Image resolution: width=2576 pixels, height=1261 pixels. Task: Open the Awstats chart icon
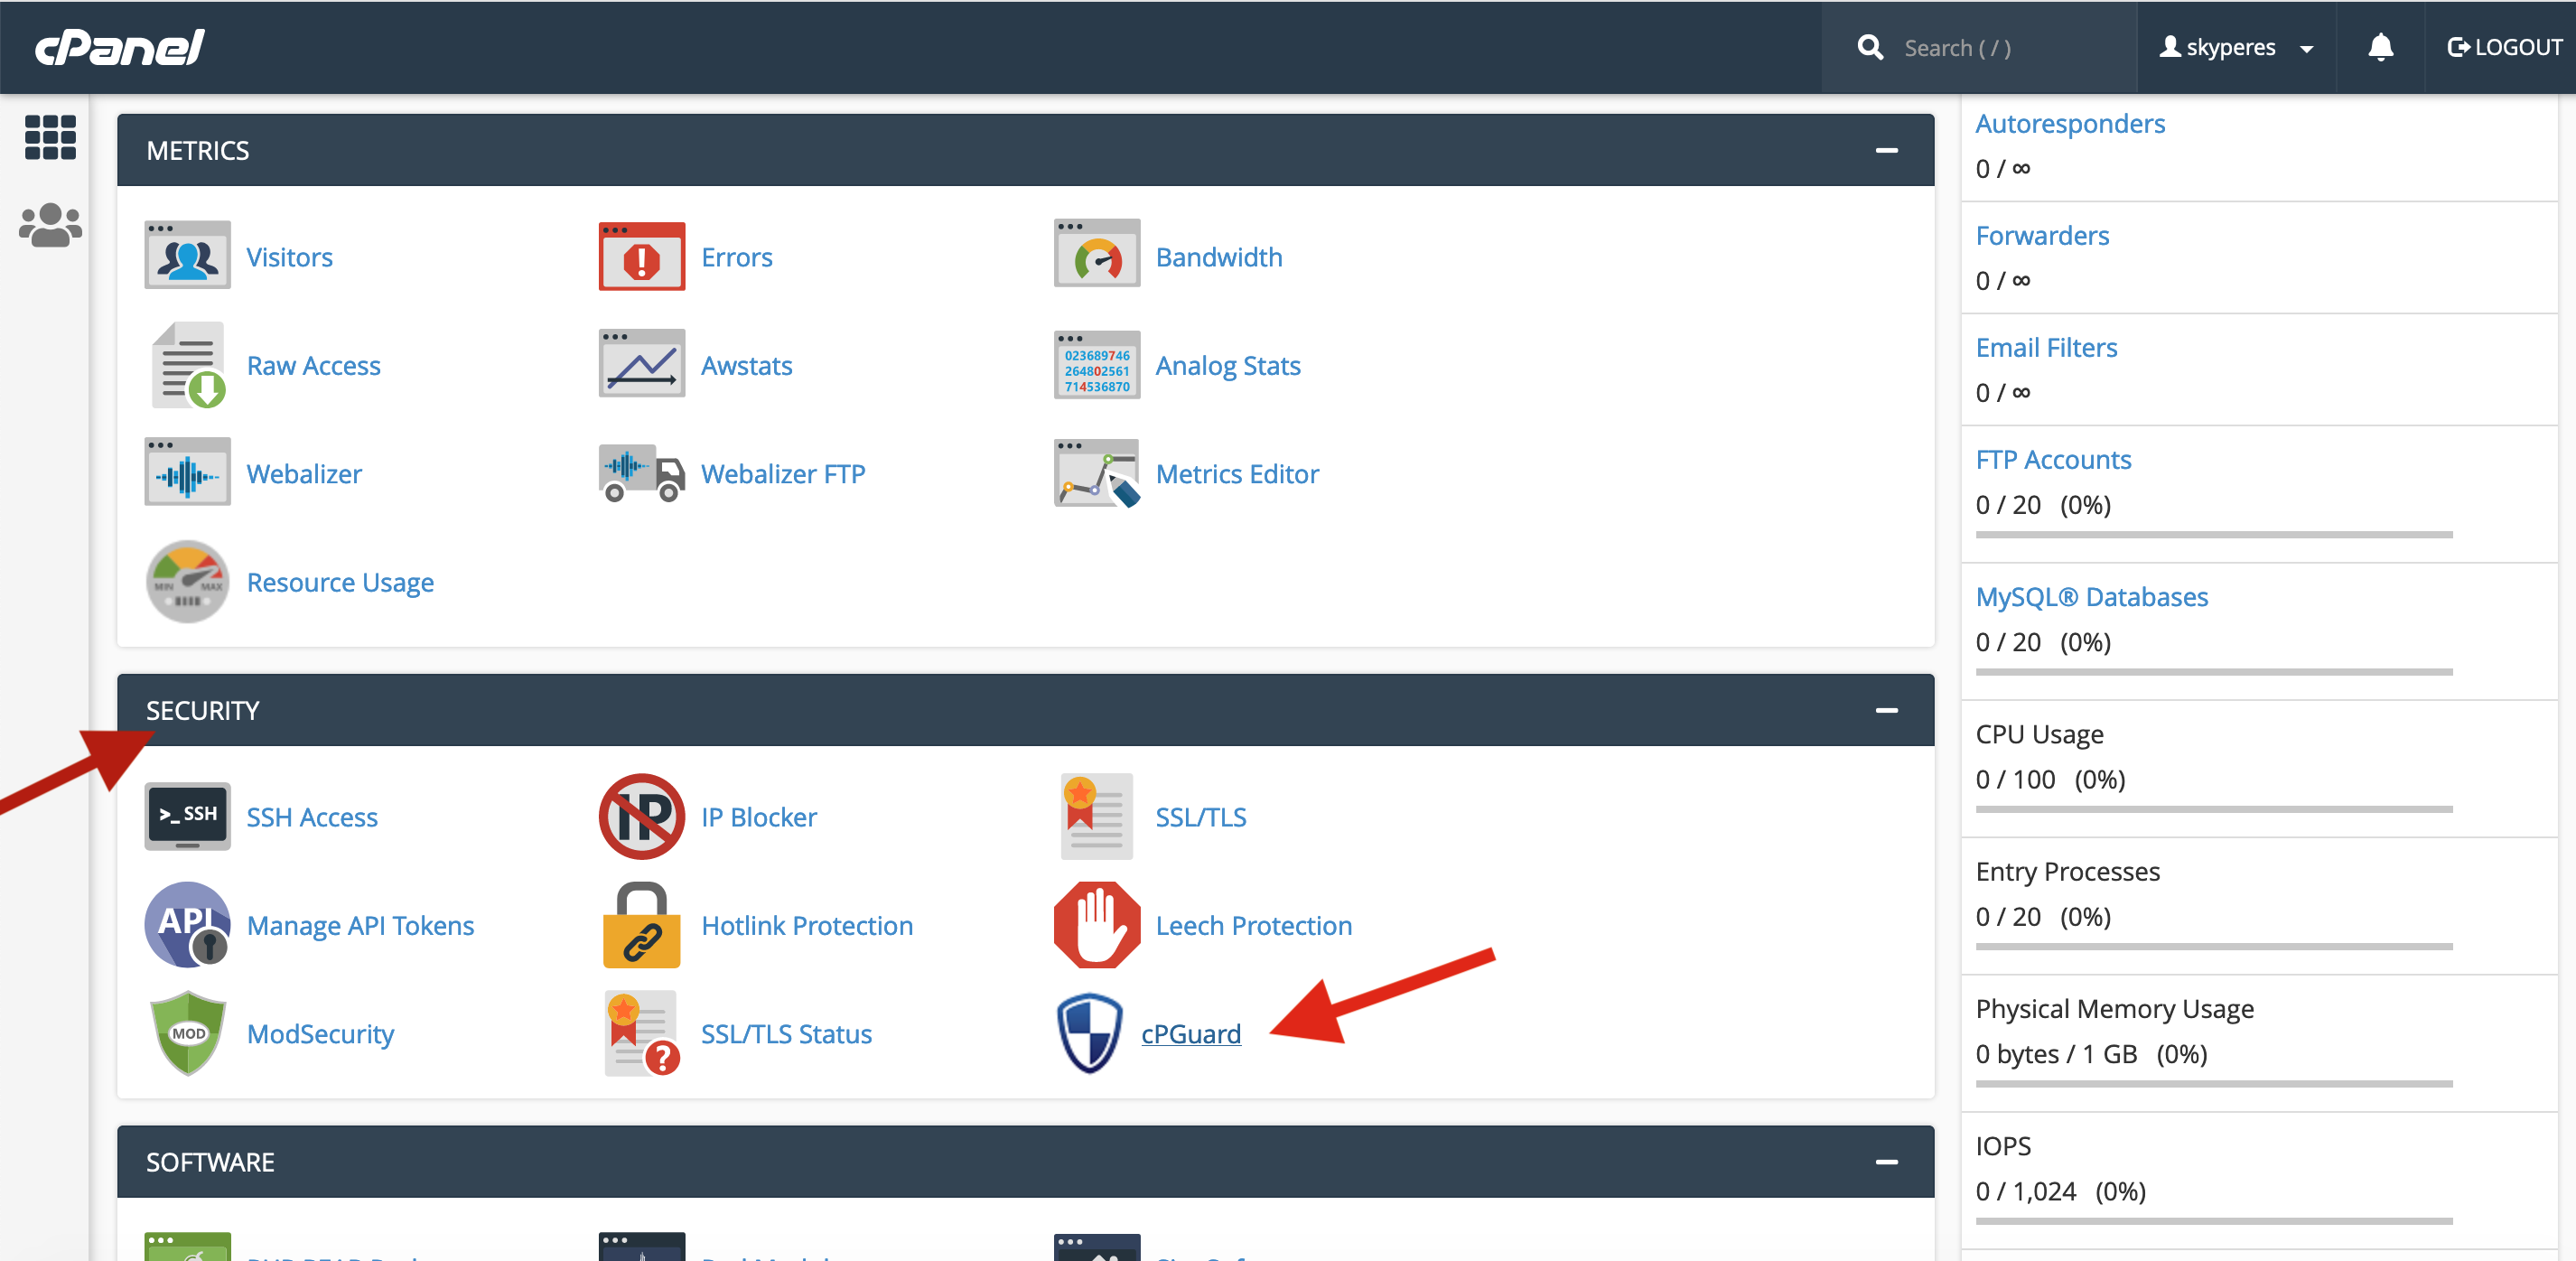(641, 365)
